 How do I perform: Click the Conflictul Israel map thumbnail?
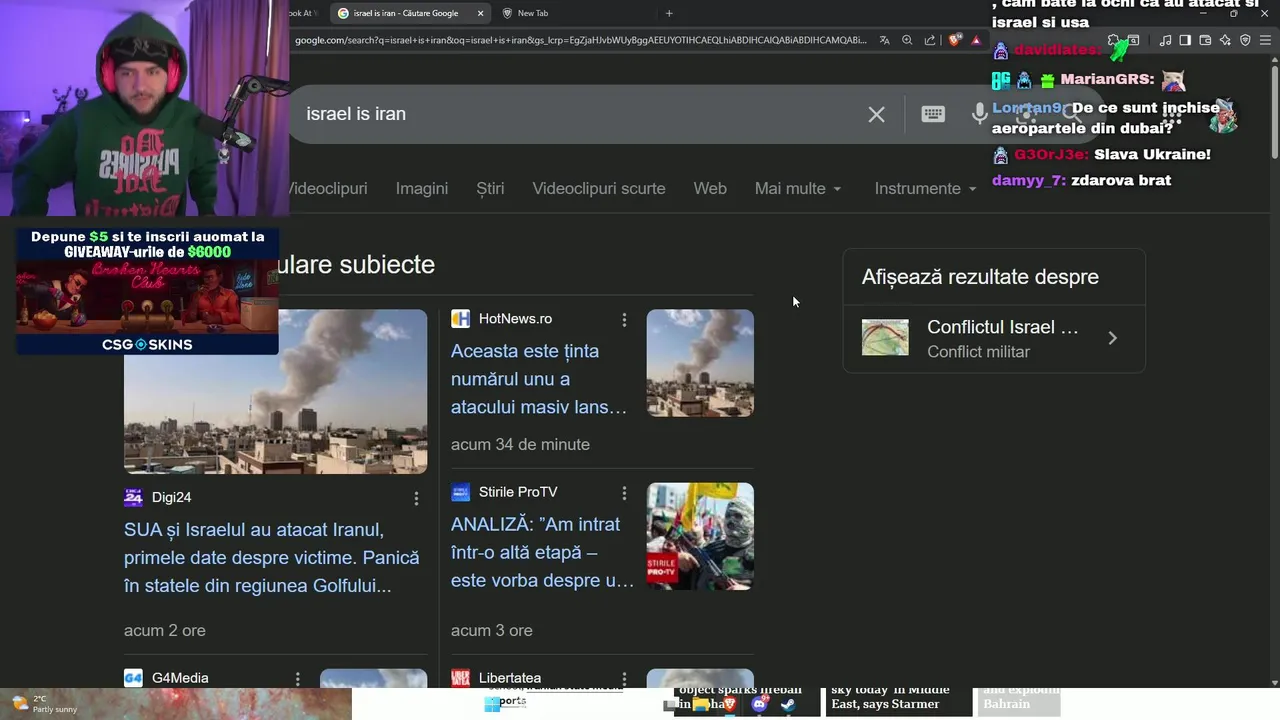pyautogui.click(x=885, y=338)
